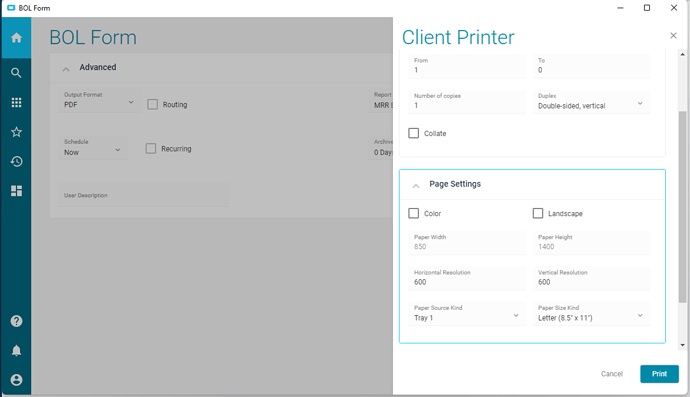This screenshot has height=397, width=690.
Task: Toggle the Recurring checkbox
Action: click(151, 148)
